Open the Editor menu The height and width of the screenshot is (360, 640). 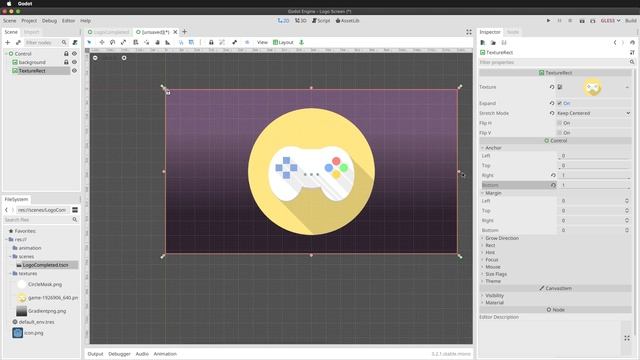(69, 20)
